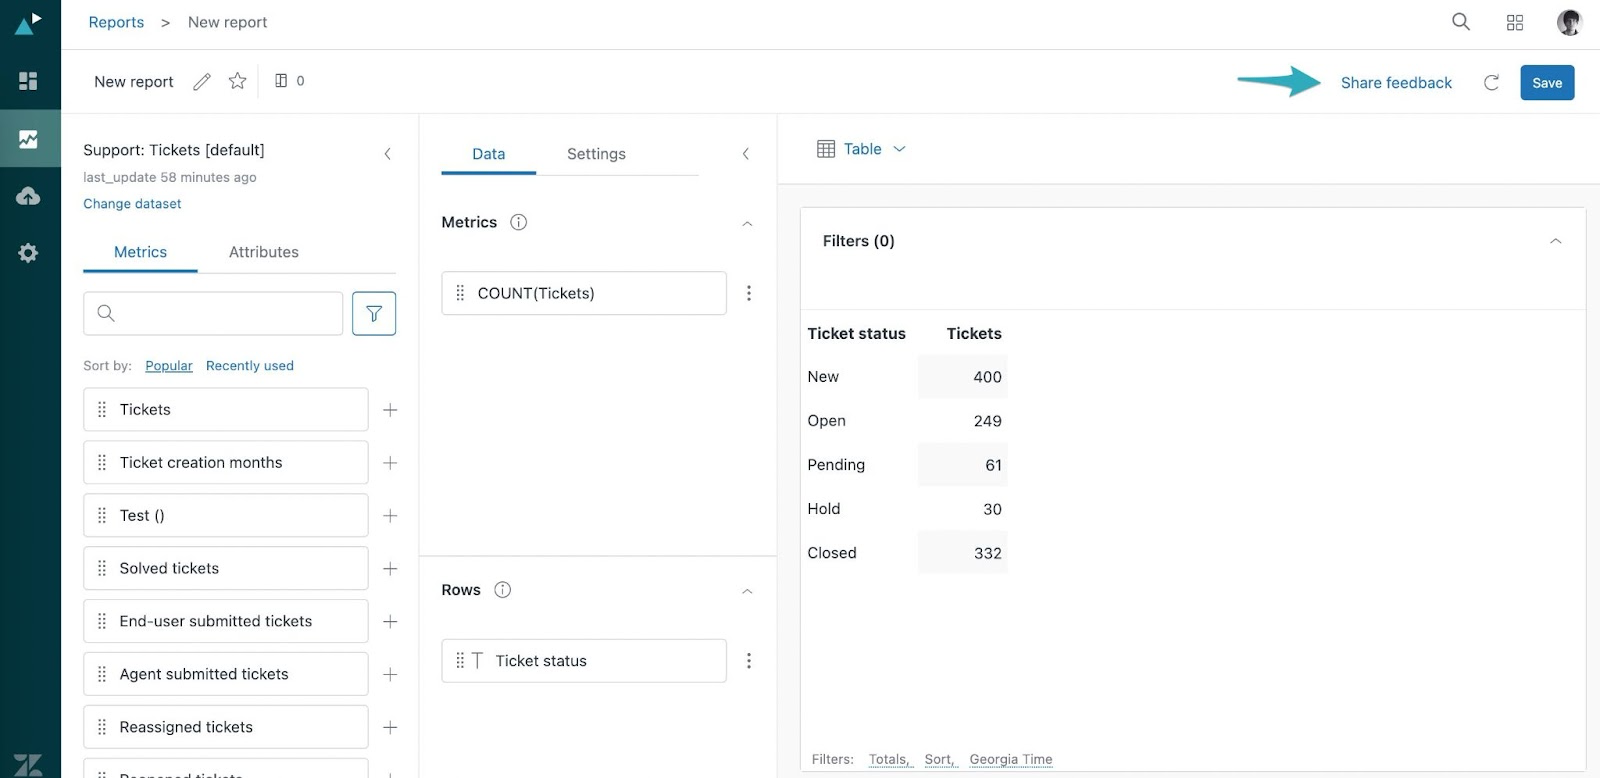This screenshot has height=778, width=1600.
Task: Open the search icon in top bar
Action: 1461,22
